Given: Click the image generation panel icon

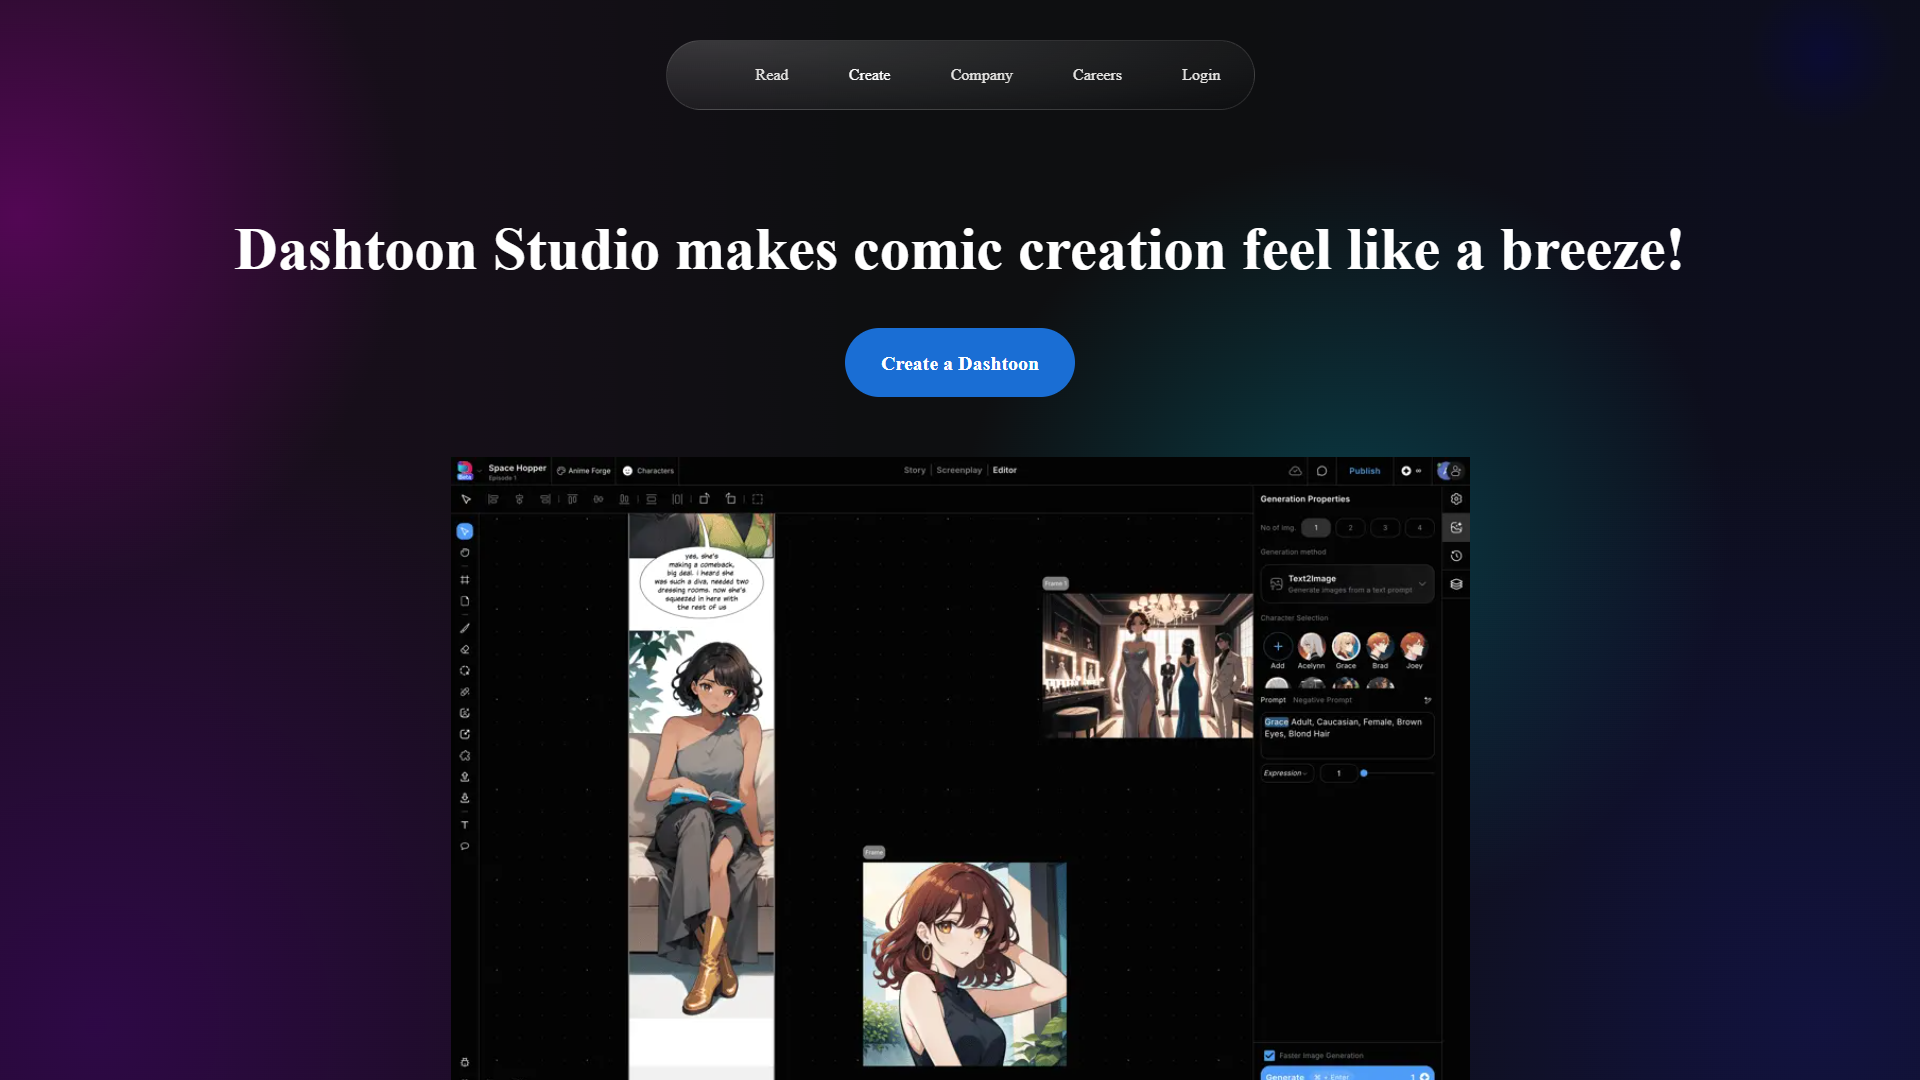Looking at the screenshot, I should [1456, 528].
